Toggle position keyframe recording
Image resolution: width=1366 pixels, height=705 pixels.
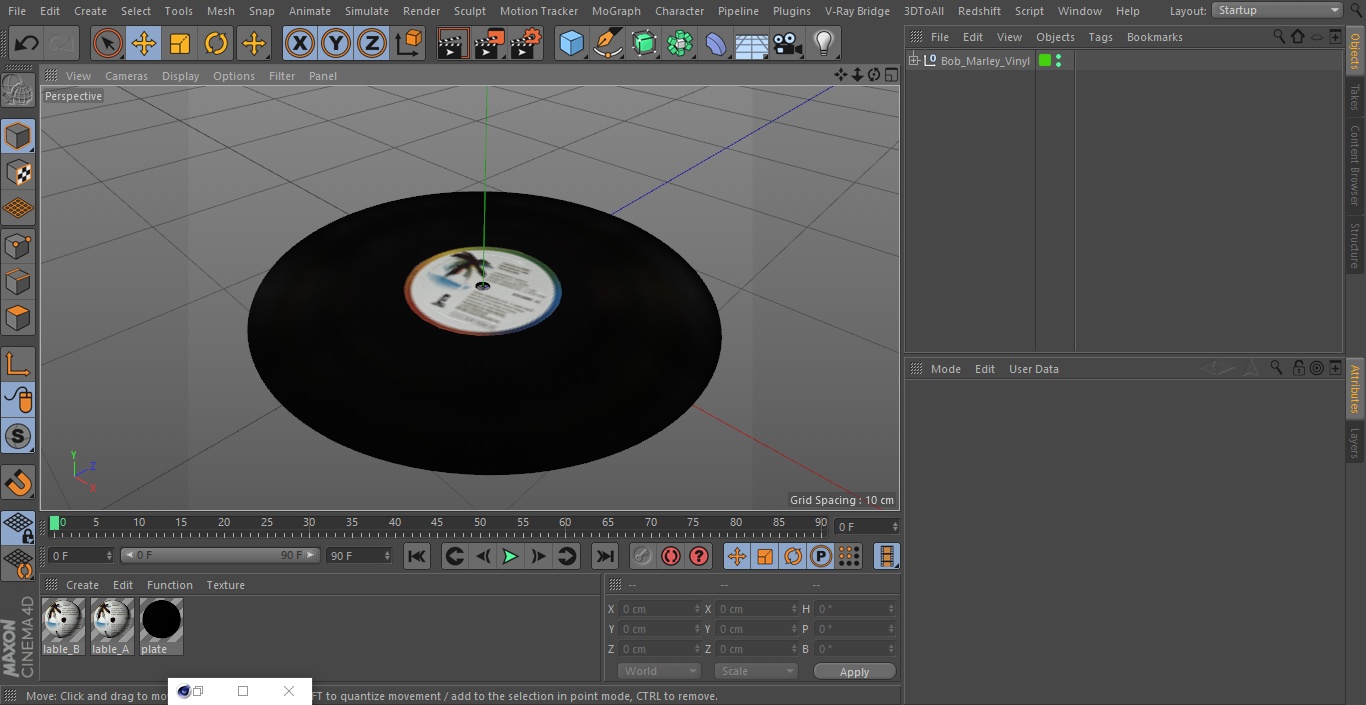(x=737, y=556)
